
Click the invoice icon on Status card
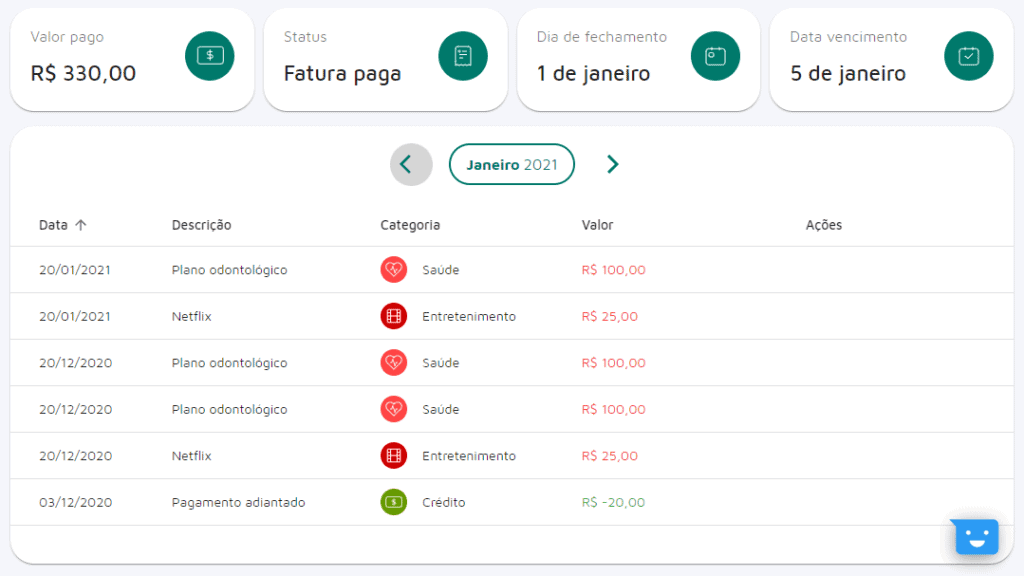(463, 56)
